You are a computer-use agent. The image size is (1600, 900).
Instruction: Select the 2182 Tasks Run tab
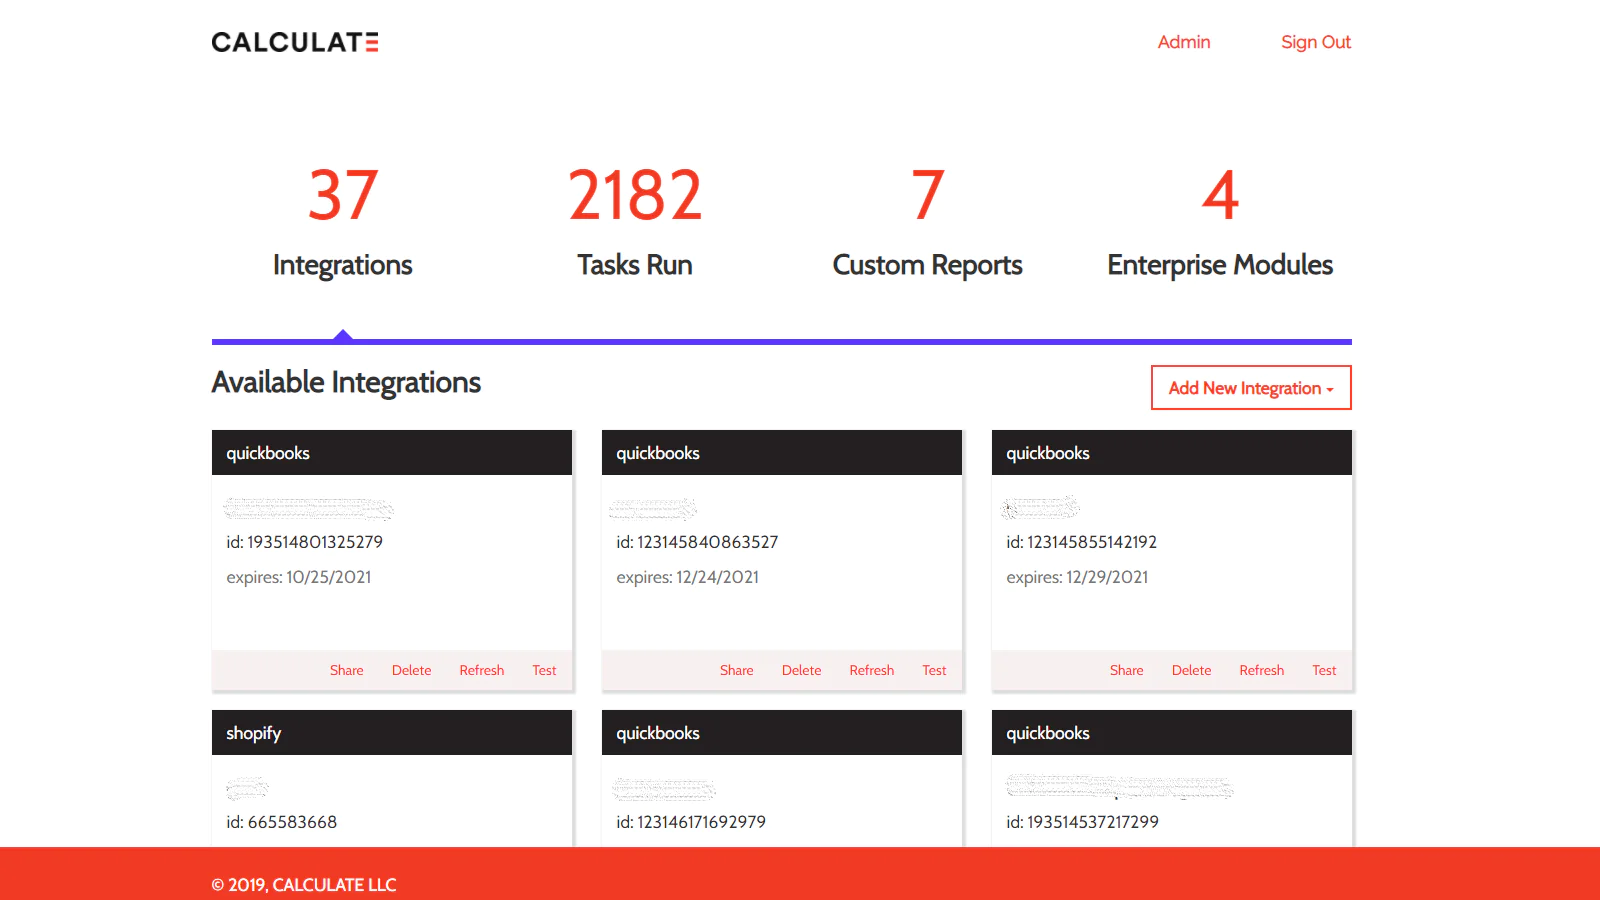[635, 222]
